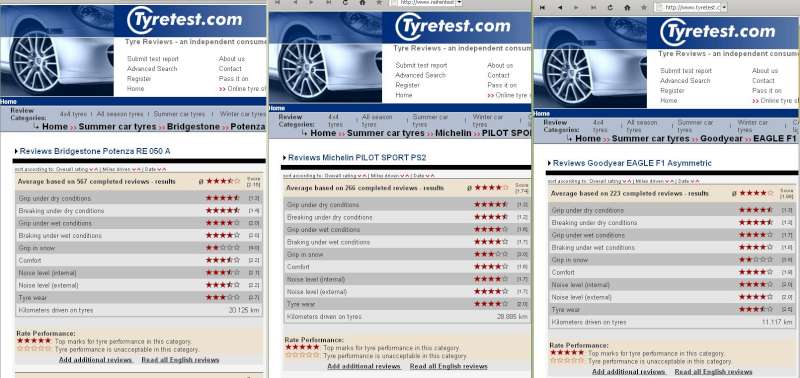Image resolution: width=800 pixels, height=378 pixels.
Task: Click back arrow in Goodyear browser toolbar
Action: pyautogui.click(x=560, y=8)
